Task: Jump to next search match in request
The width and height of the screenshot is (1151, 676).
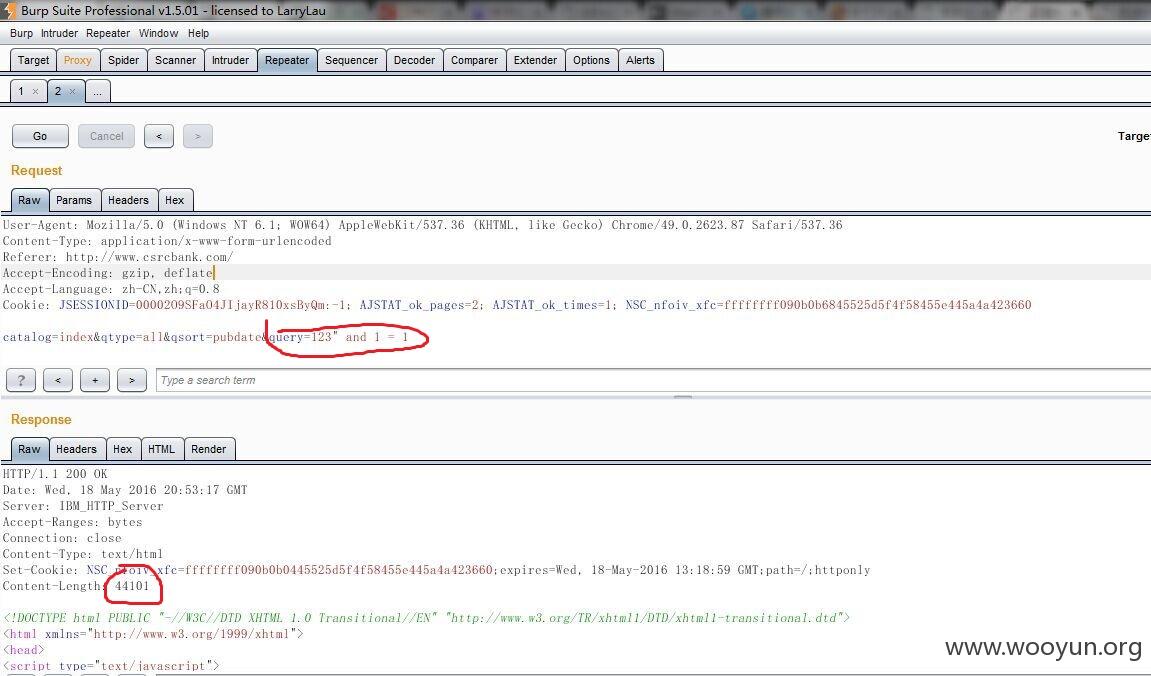Action: [x=131, y=380]
